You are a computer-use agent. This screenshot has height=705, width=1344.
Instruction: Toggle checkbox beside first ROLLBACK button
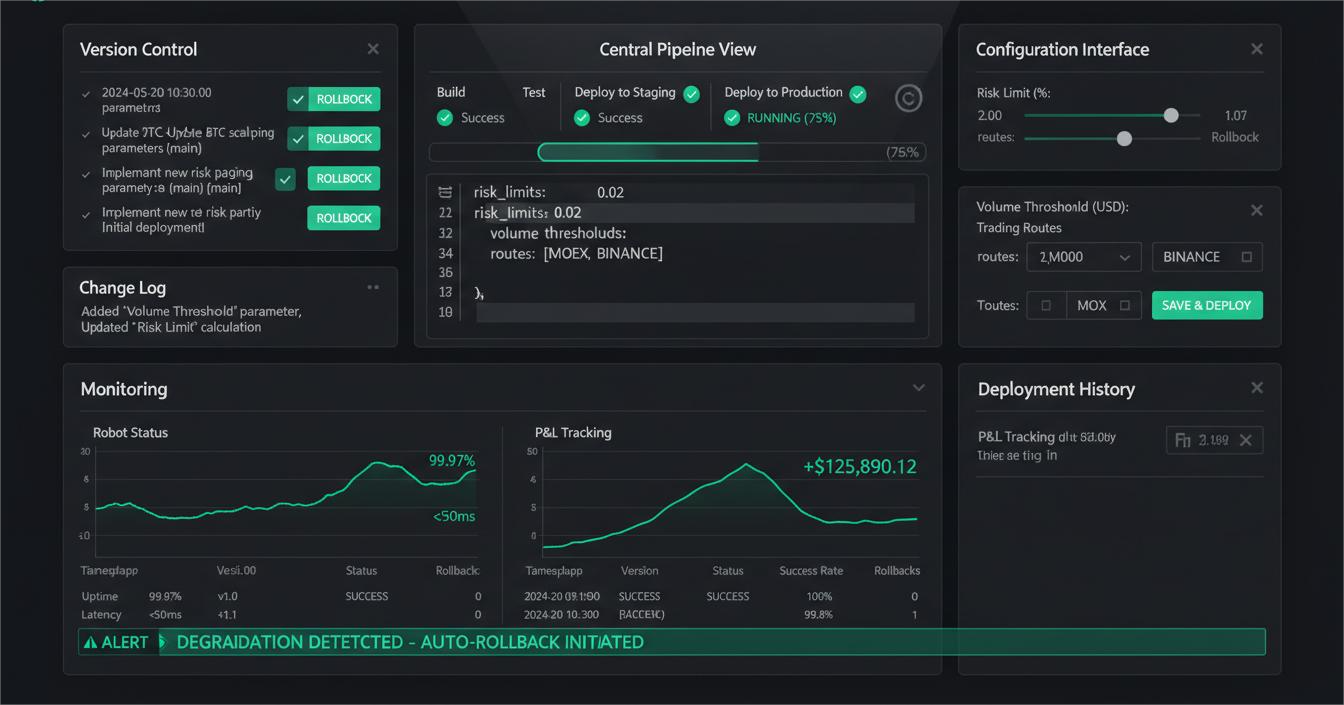click(297, 99)
